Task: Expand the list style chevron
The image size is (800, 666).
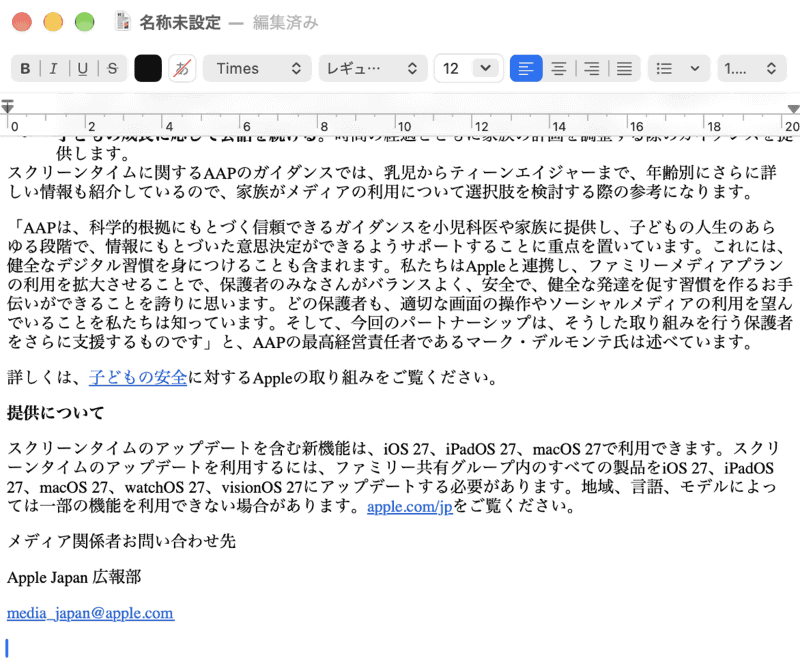Action: (694, 68)
